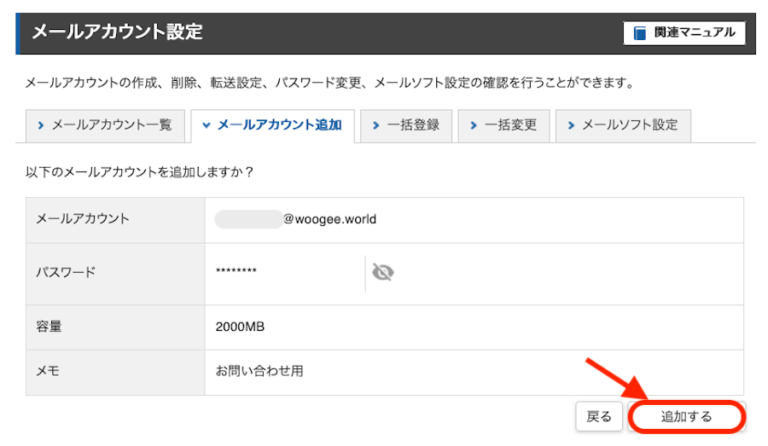This screenshot has height=446, width=768.
Task: Click the down chevron on メールアカウント追加 tab
Action: (207, 126)
